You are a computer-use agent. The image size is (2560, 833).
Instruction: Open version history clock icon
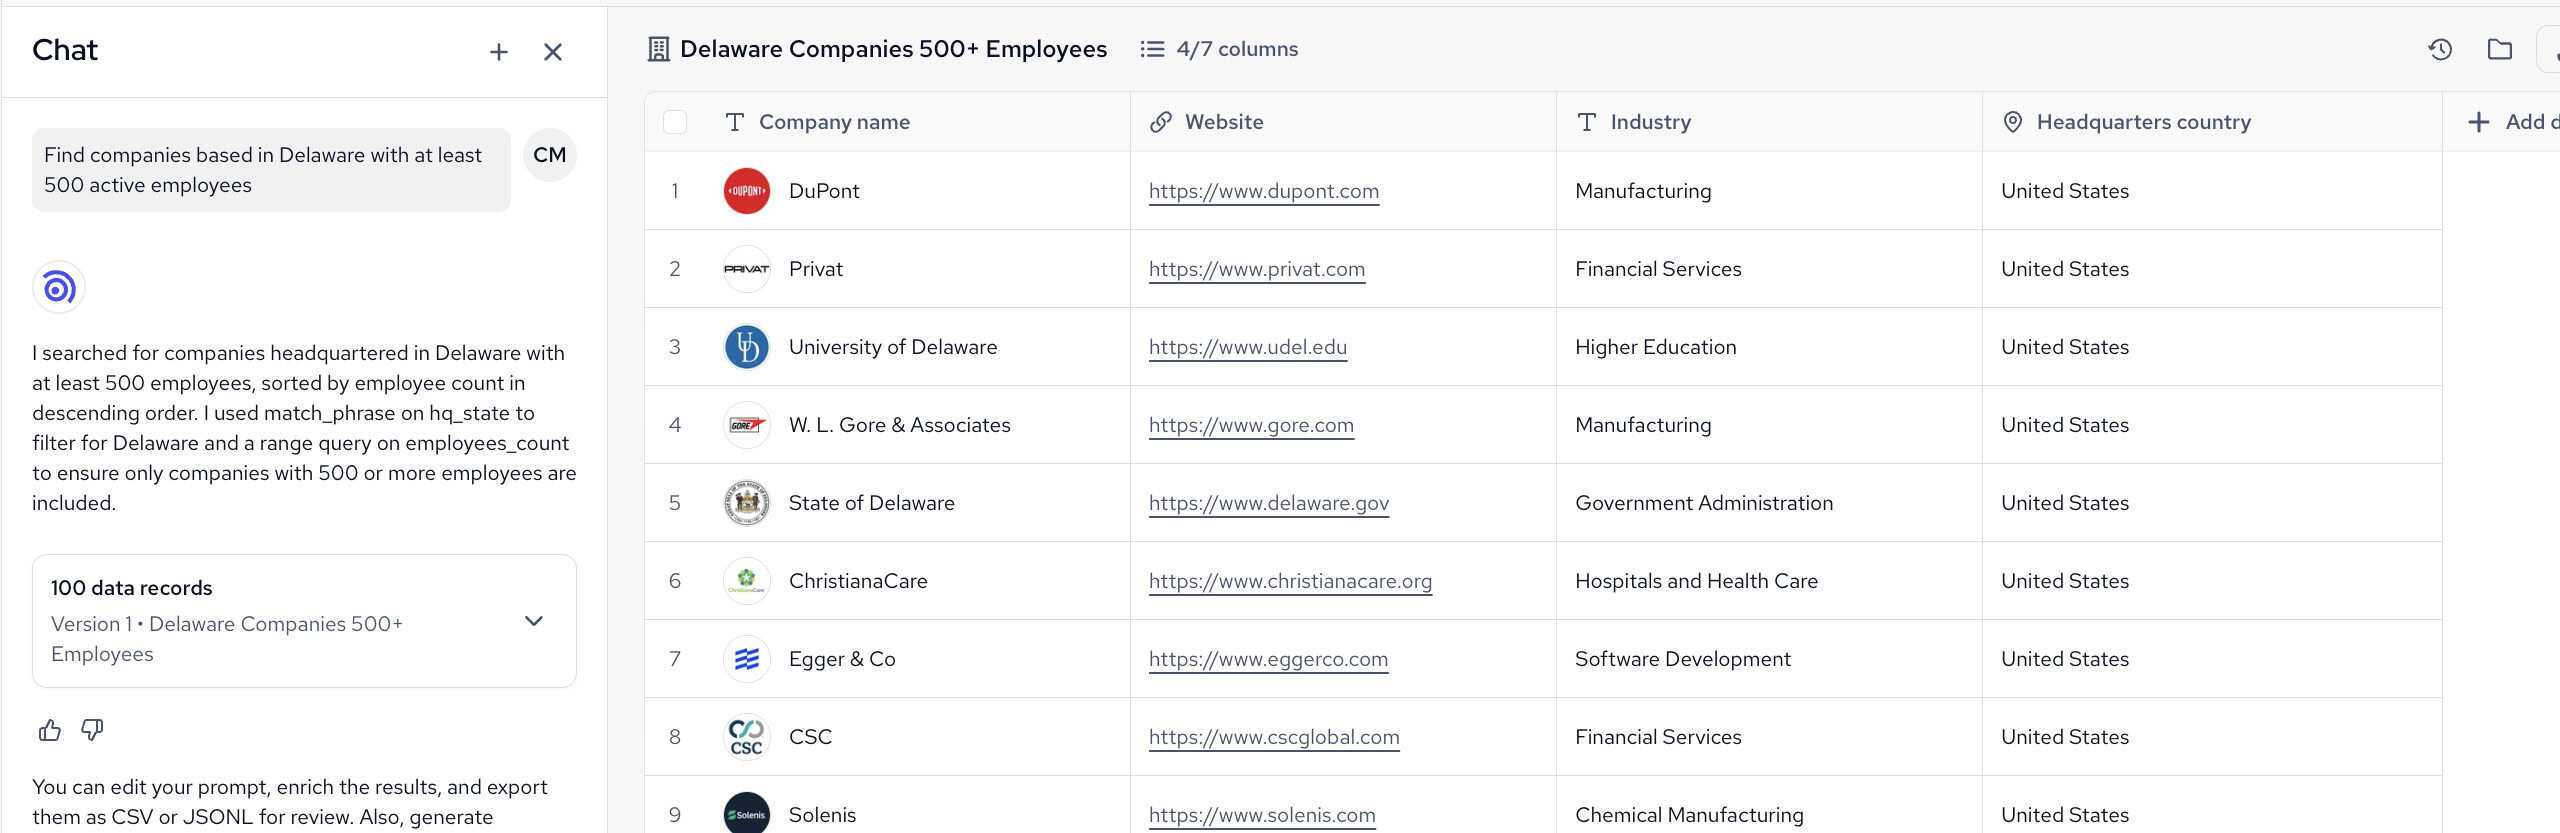(x=2439, y=49)
